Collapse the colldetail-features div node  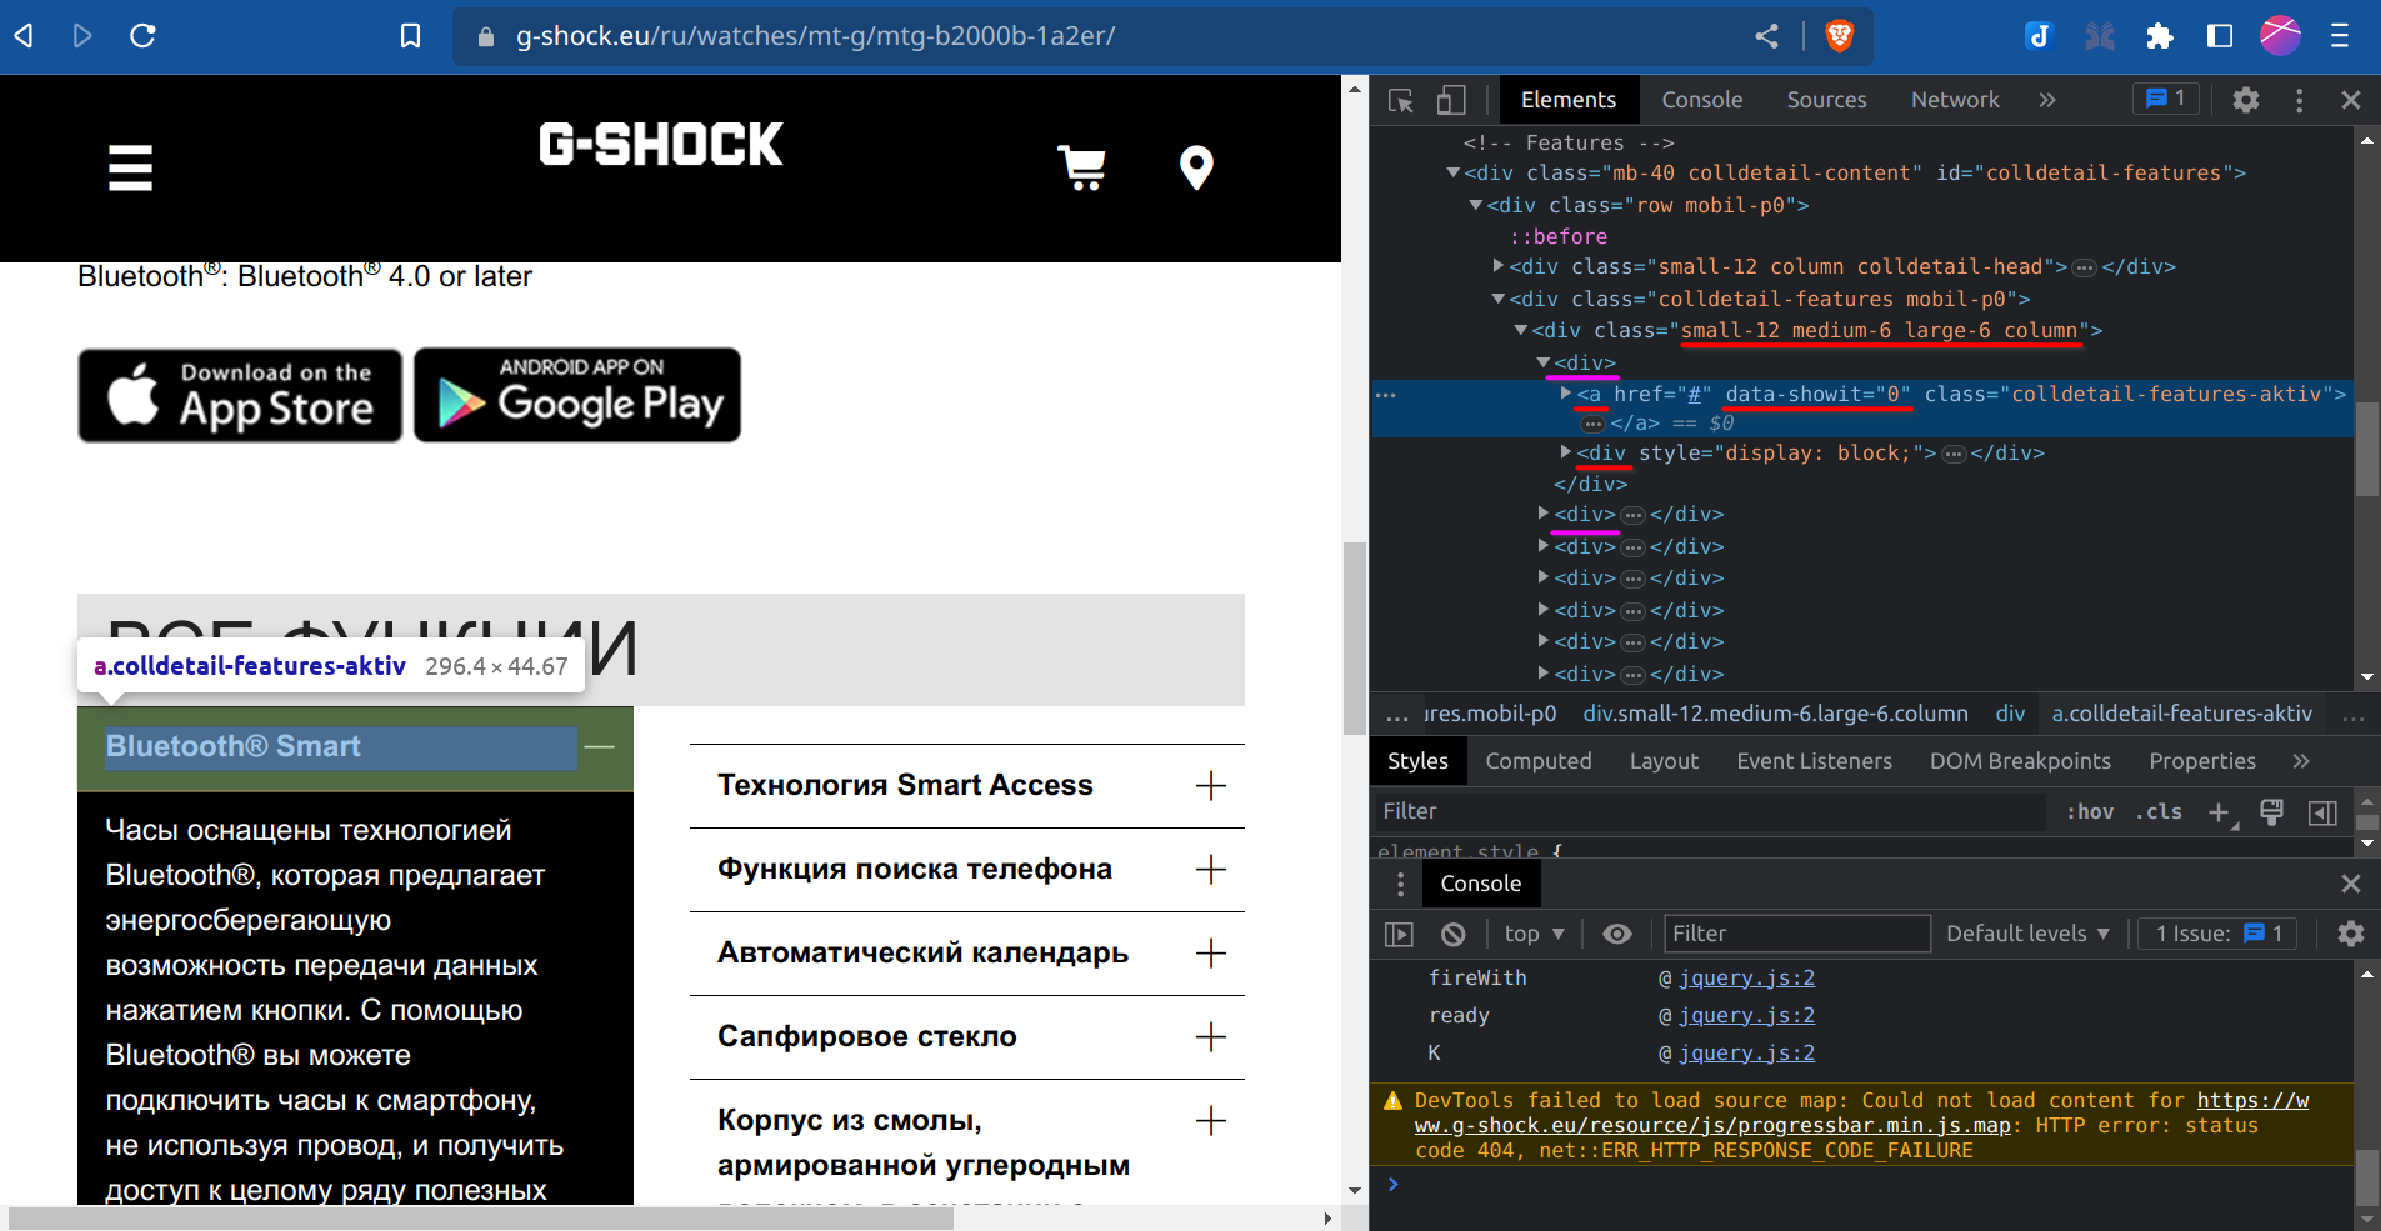coord(1453,173)
